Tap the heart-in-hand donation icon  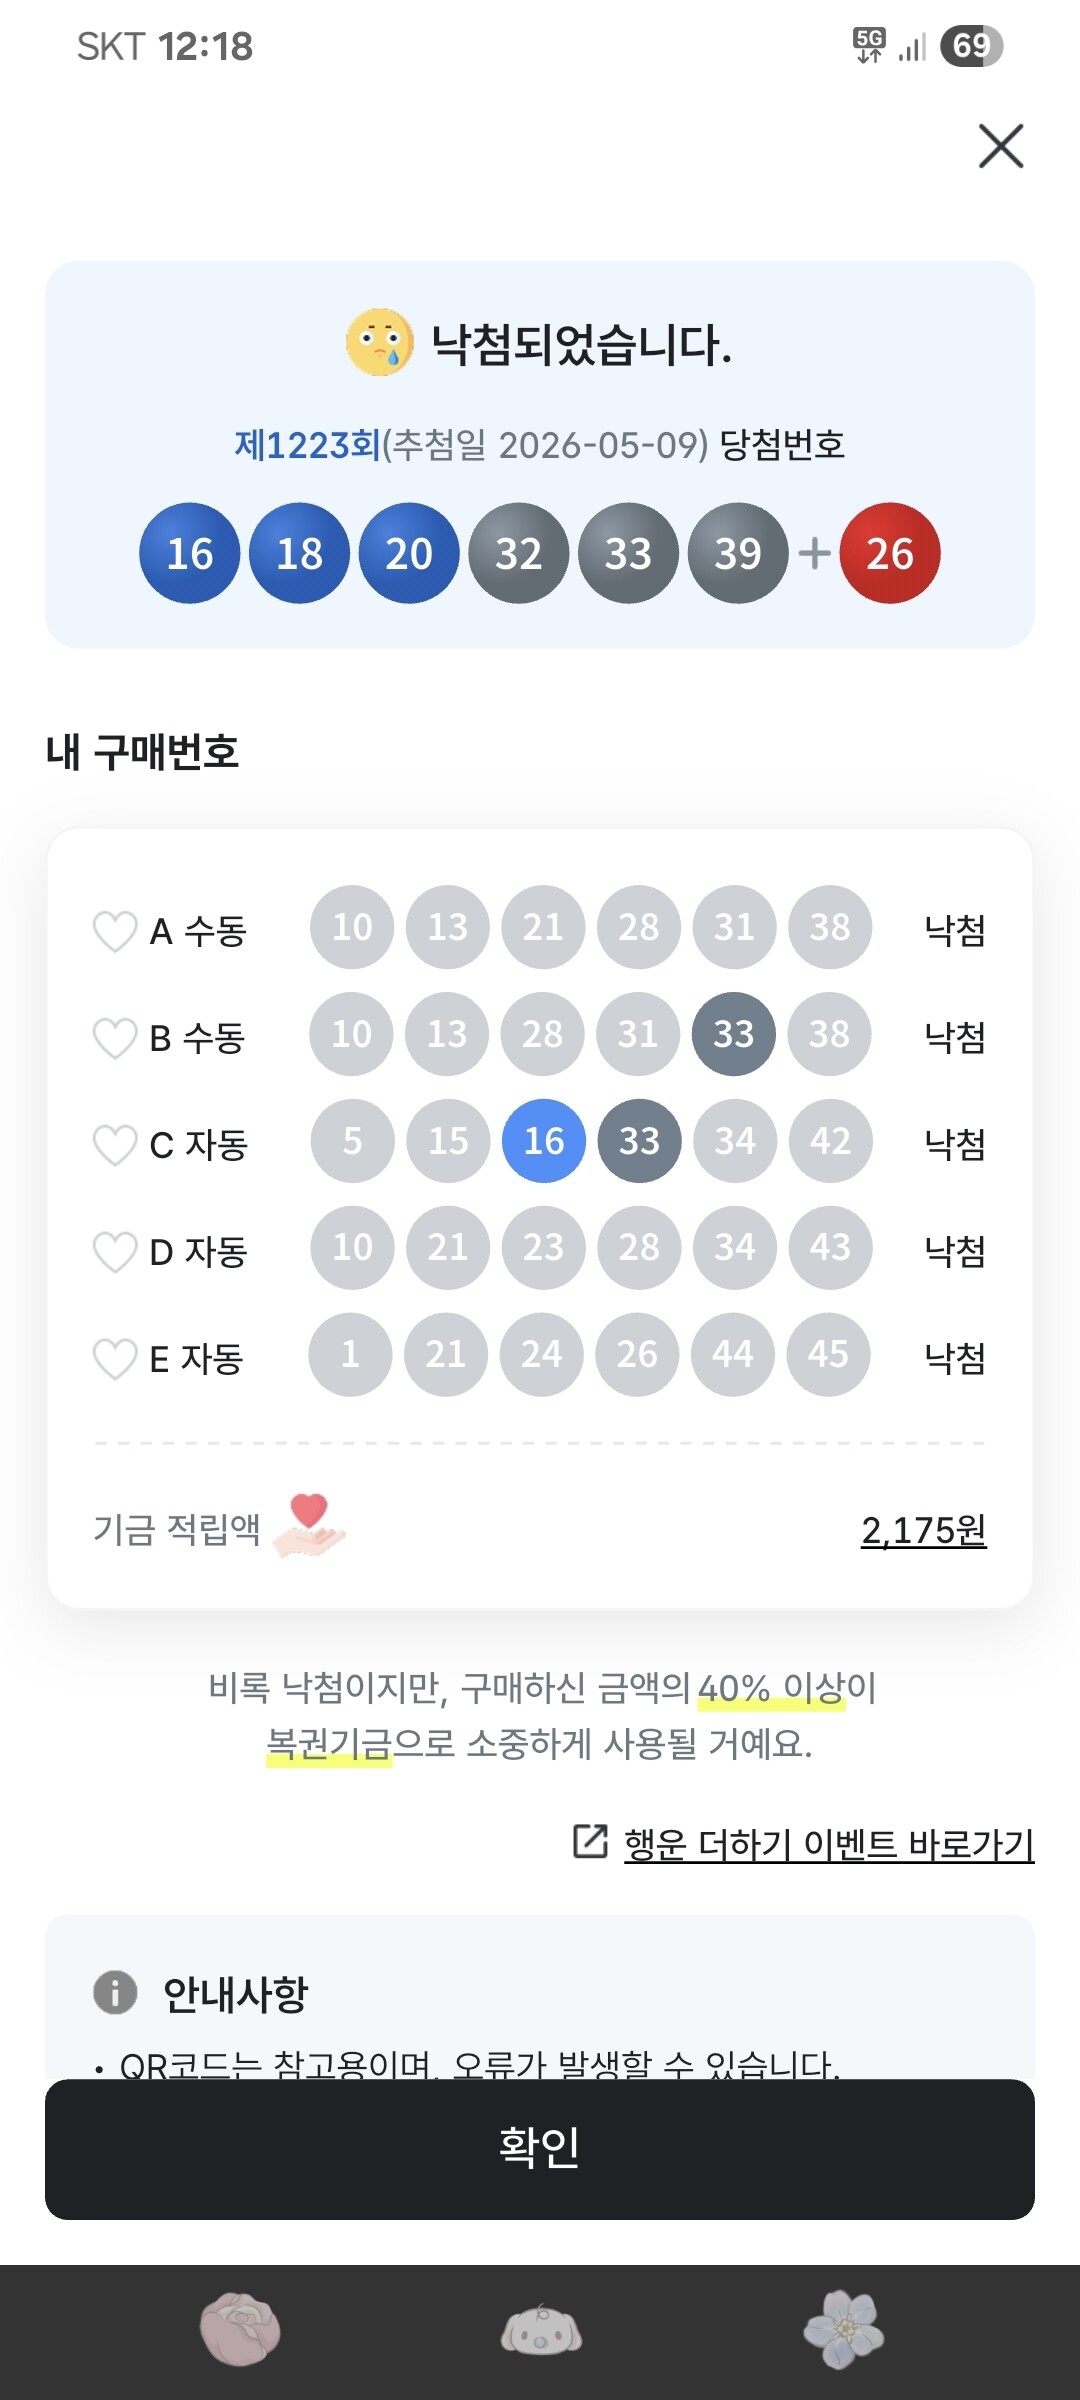[309, 1526]
